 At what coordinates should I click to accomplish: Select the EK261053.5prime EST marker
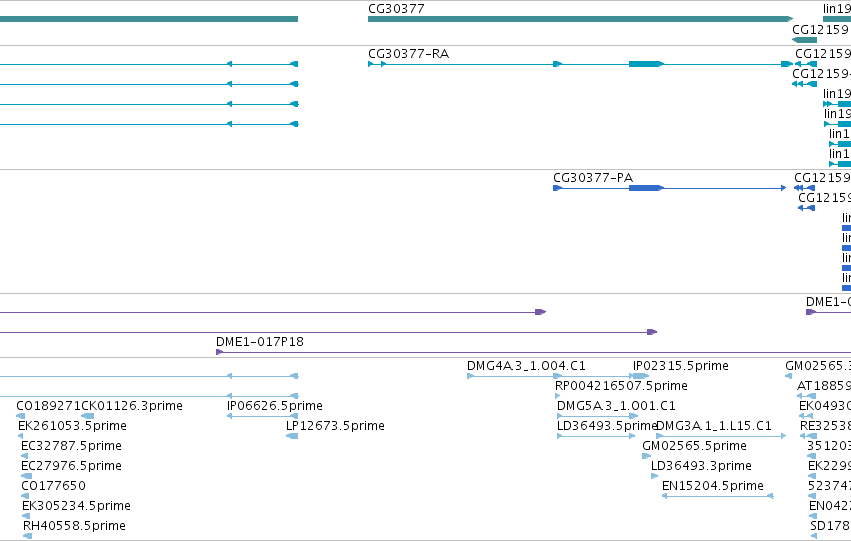tap(22, 436)
